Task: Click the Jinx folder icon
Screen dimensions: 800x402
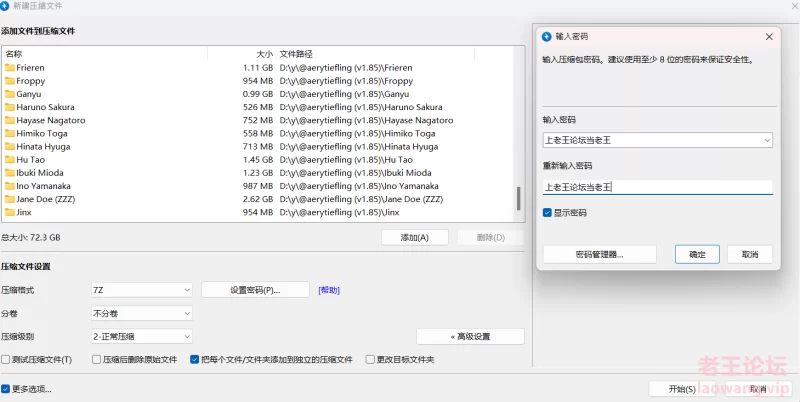Action: (9, 213)
